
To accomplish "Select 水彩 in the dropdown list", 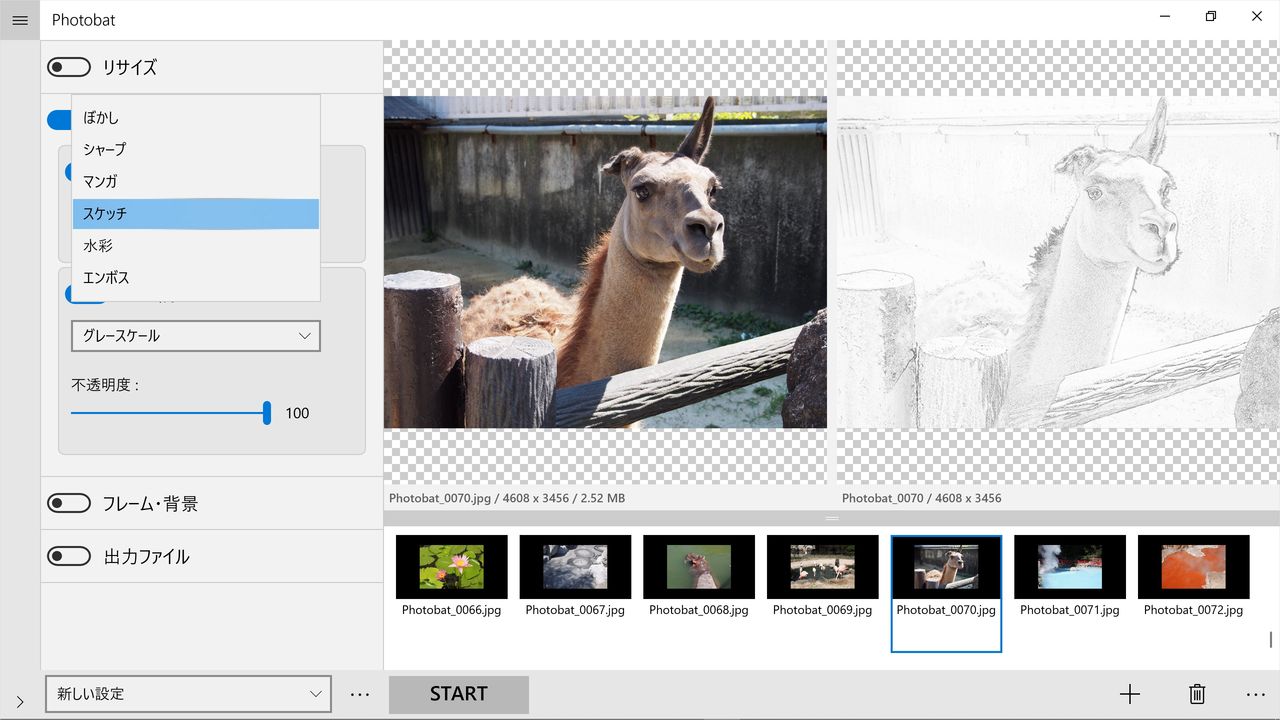I will [x=196, y=246].
